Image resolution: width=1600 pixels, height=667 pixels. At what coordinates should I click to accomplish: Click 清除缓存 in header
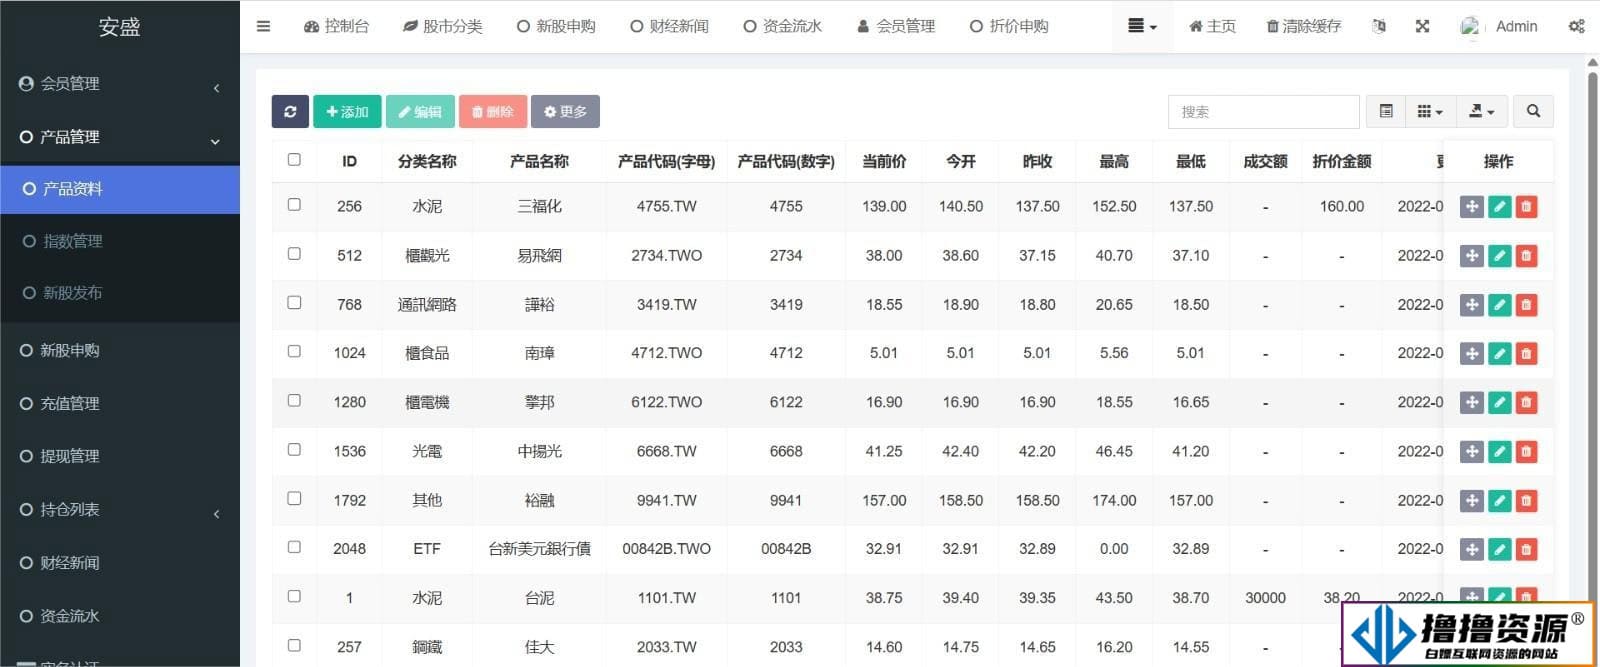(x=1303, y=26)
